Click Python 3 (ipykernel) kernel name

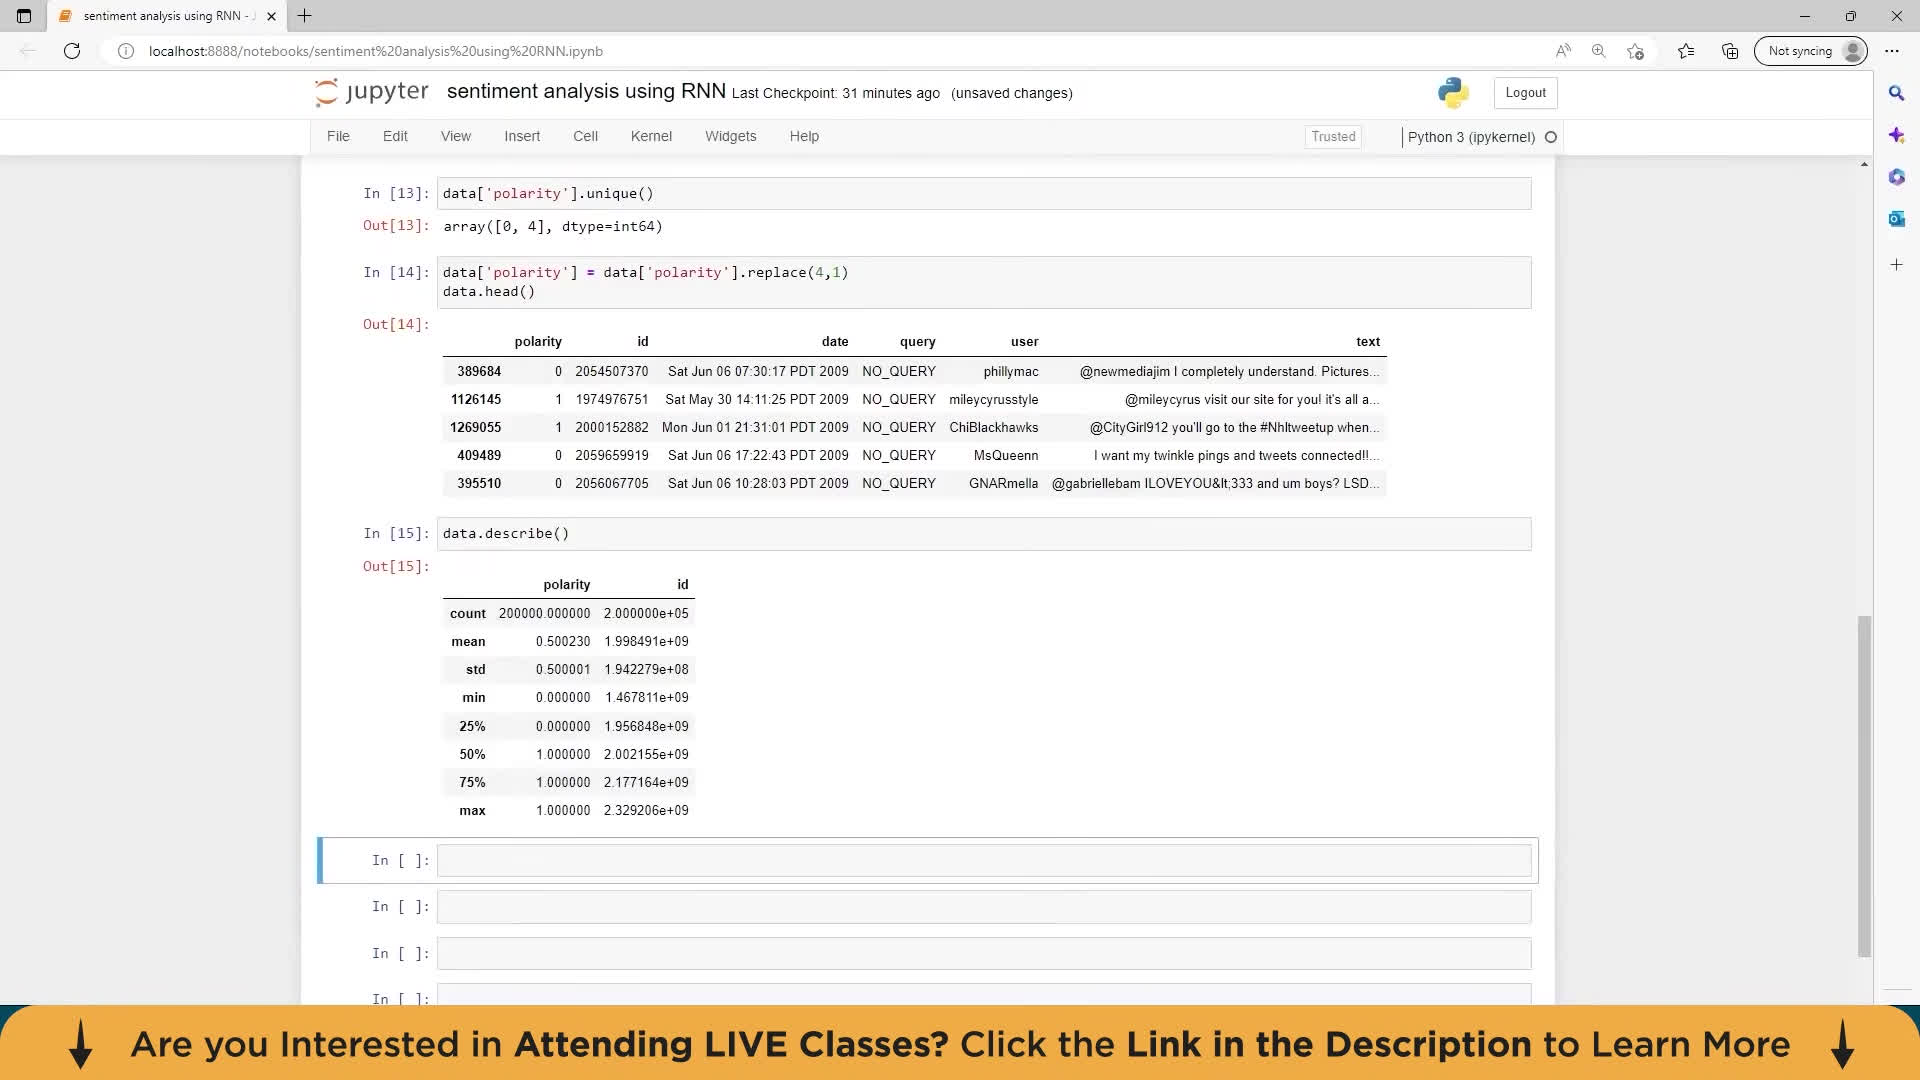pyautogui.click(x=1471, y=137)
